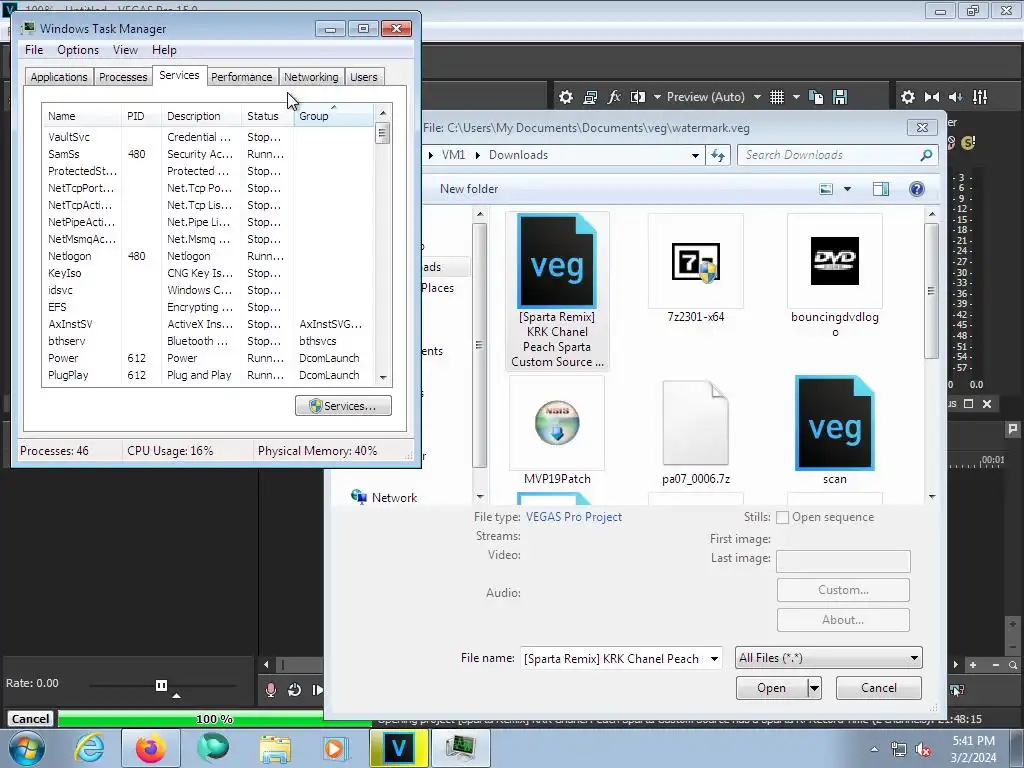Click the Split Screen View icon
Viewport: 1024px width, 768px height.
(x=638, y=97)
